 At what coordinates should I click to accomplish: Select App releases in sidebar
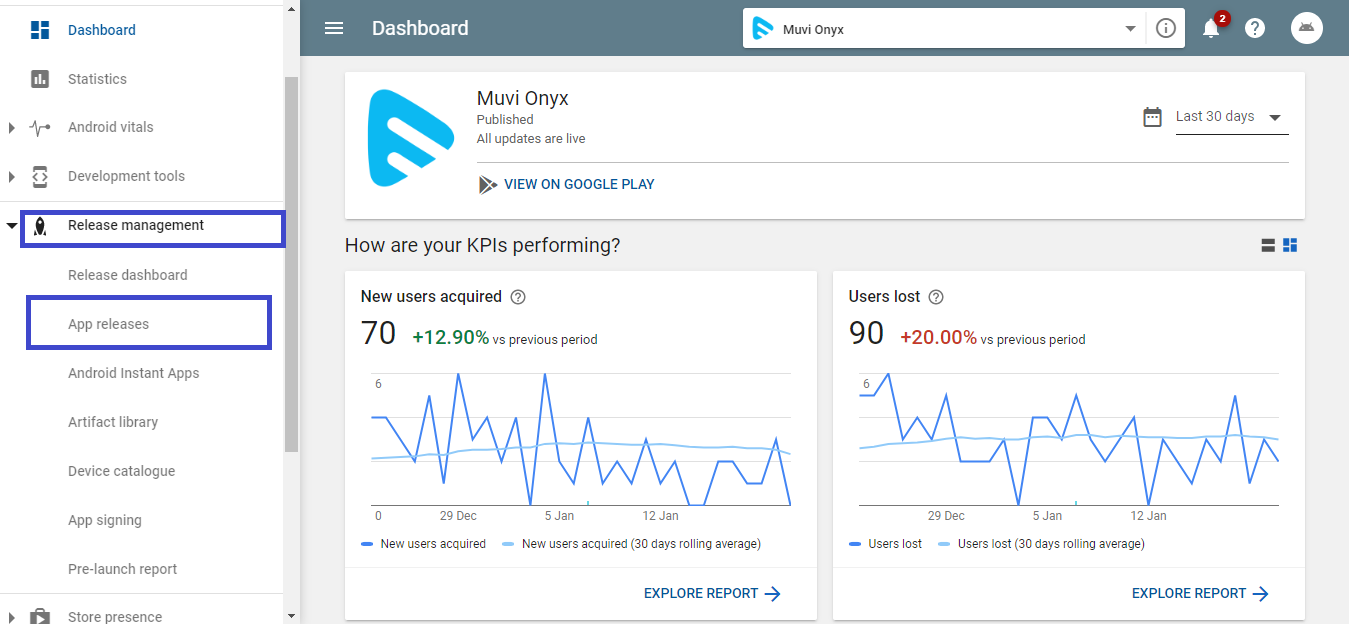(108, 324)
